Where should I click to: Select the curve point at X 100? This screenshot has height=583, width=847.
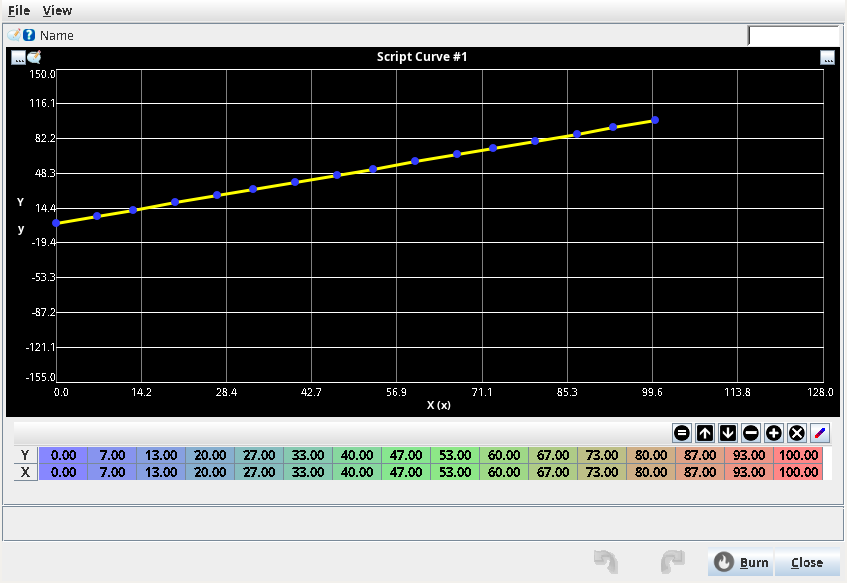click(655, 120)
